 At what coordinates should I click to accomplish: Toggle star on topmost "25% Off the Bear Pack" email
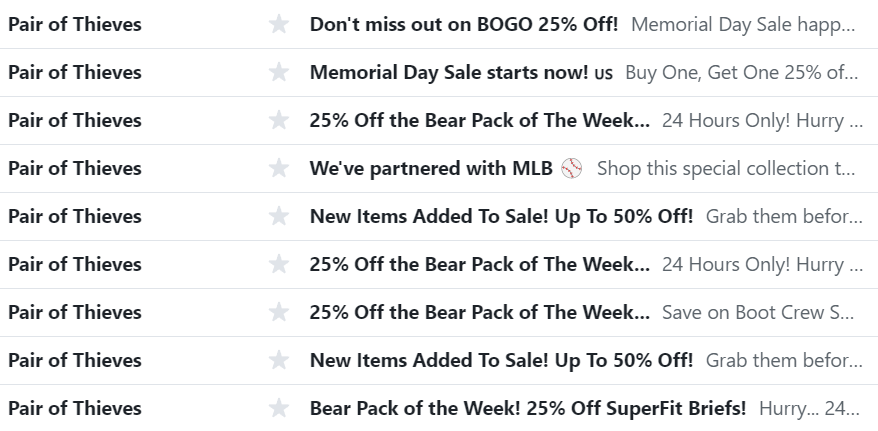(x=279, y=120)
